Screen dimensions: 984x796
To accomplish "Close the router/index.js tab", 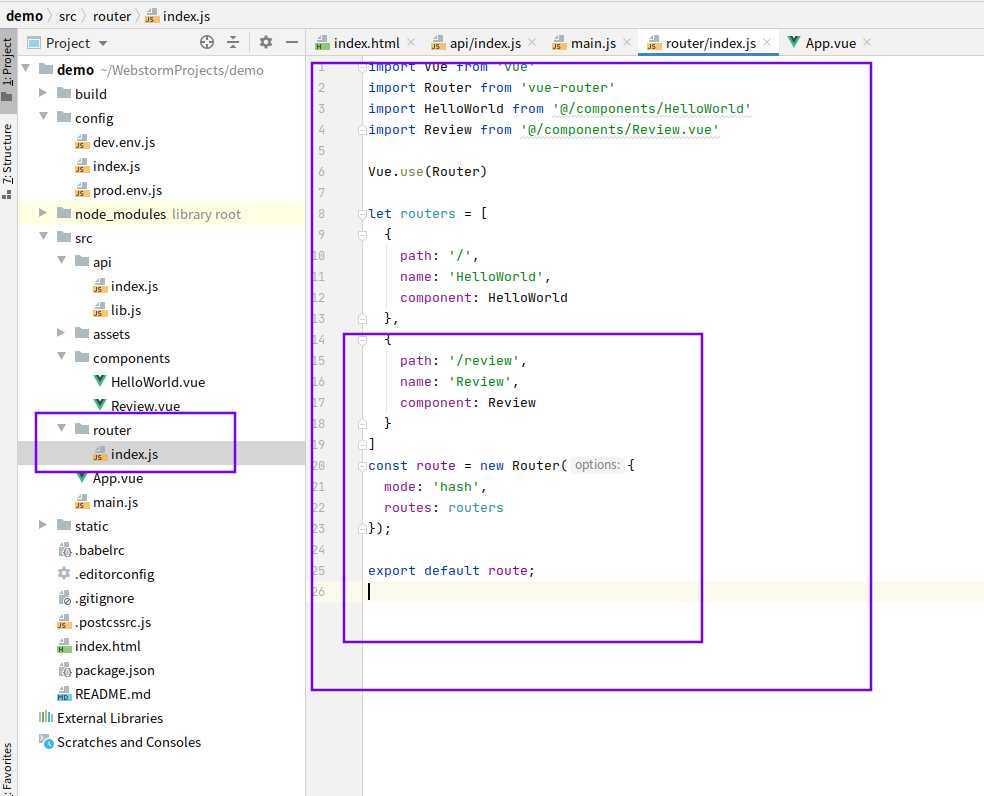I will point(767,42).
